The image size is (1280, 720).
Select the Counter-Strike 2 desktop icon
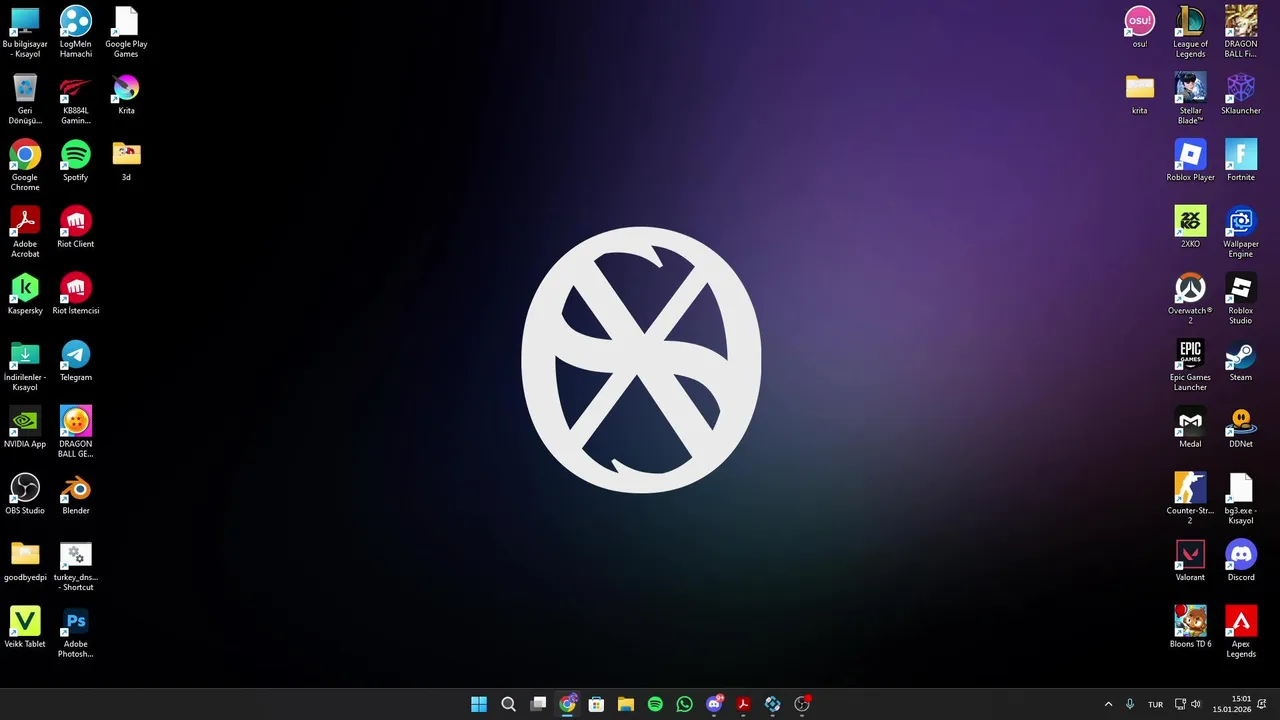tap(1190, 499)
